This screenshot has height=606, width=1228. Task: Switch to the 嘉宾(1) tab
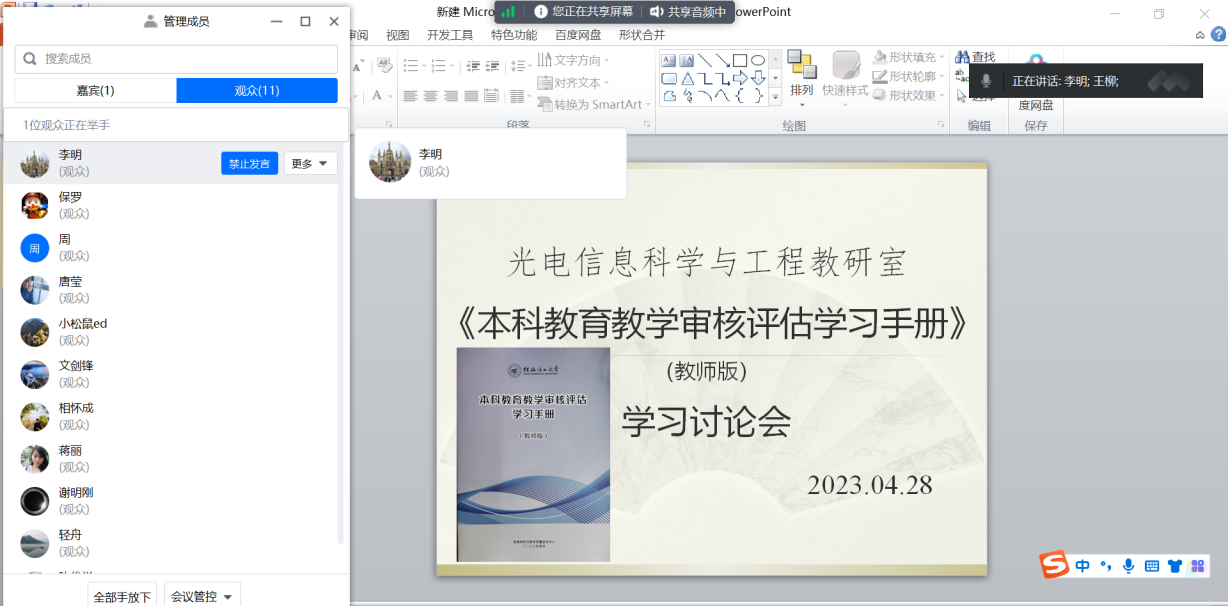(x=95, y=91)
